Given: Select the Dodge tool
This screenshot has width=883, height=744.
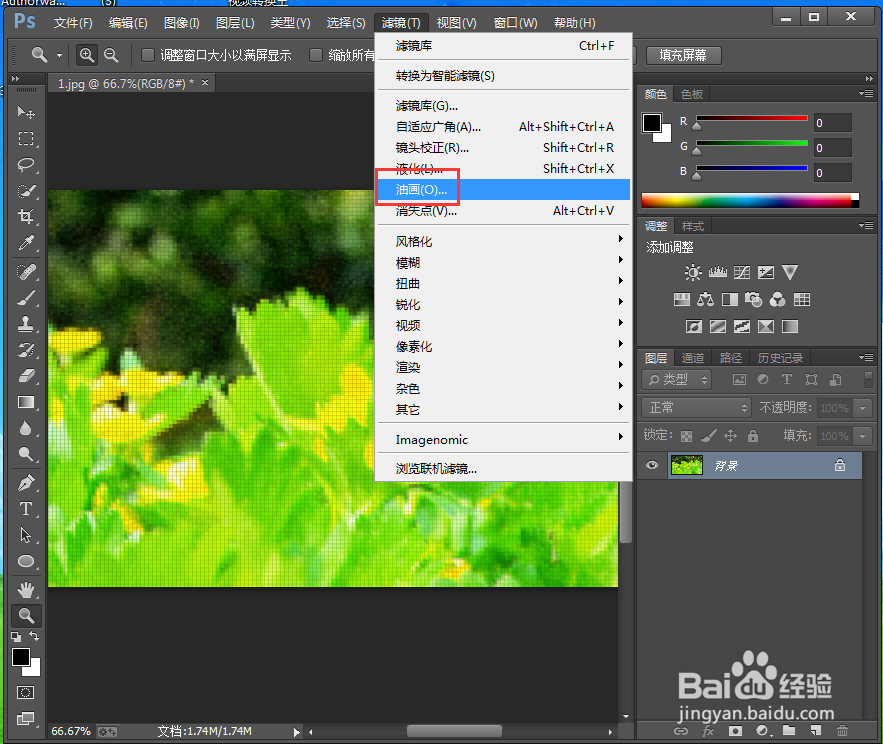Looking at the screenshot, I should pyautogui.click(x=25, y=454).
